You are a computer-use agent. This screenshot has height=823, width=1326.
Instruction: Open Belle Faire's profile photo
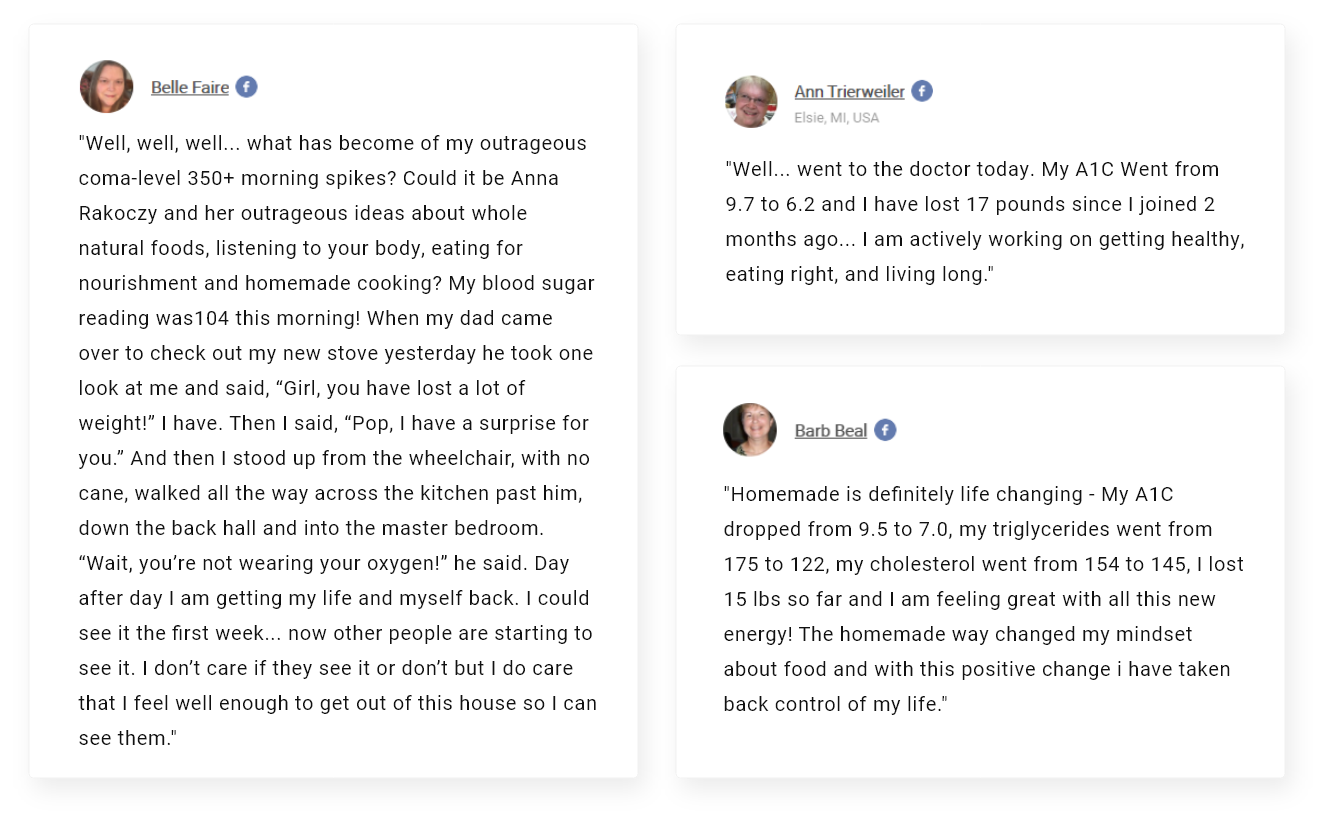pyautogui.click(x=106, y=86)
